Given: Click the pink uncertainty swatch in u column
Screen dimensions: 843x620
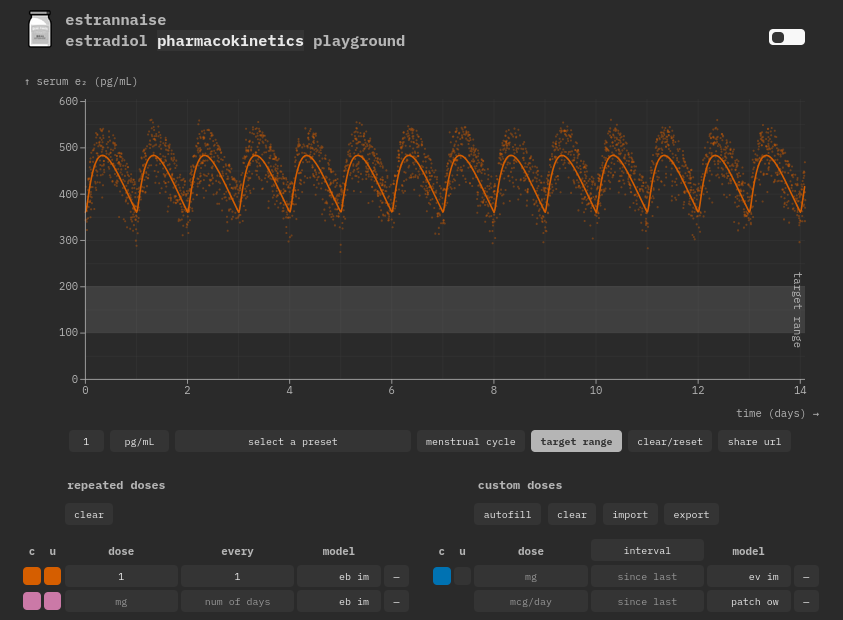Looking at the screenshot, I should coord(52,601).
